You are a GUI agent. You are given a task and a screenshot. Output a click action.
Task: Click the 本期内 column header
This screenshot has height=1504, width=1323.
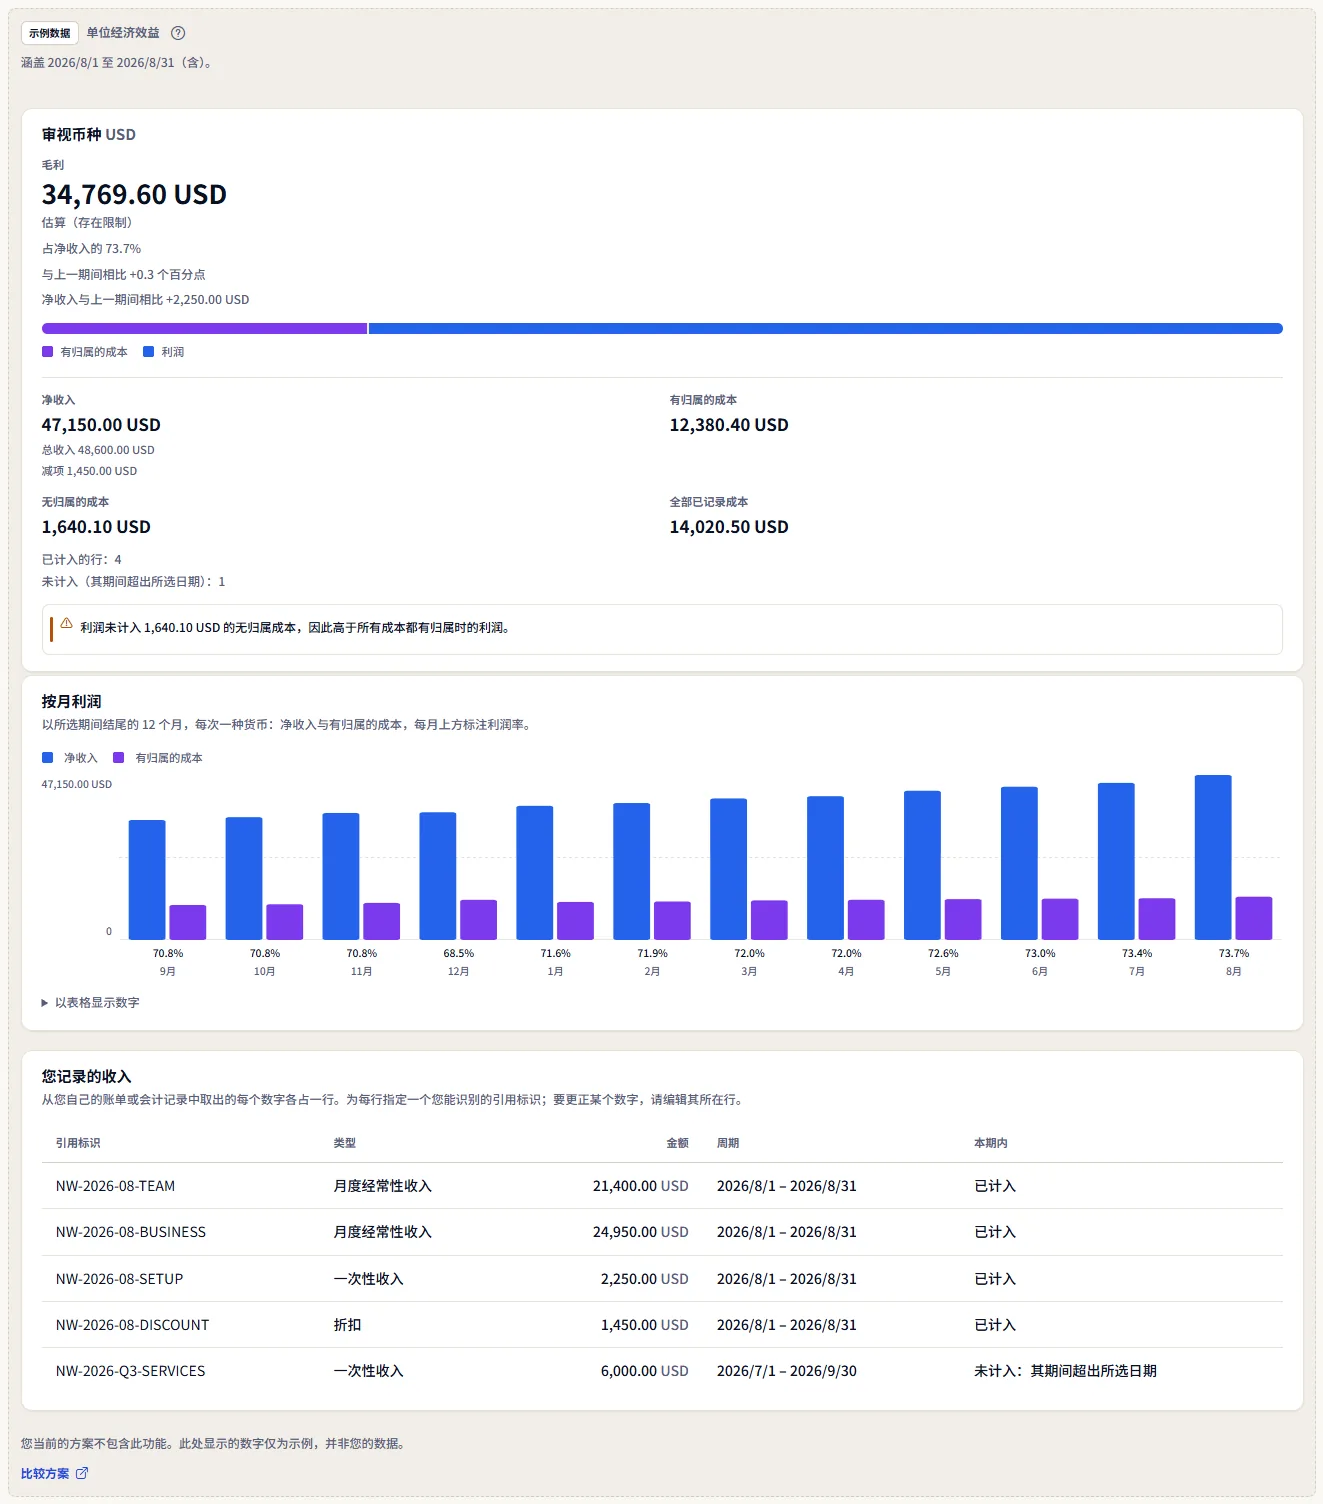[x=991, y=1143]
